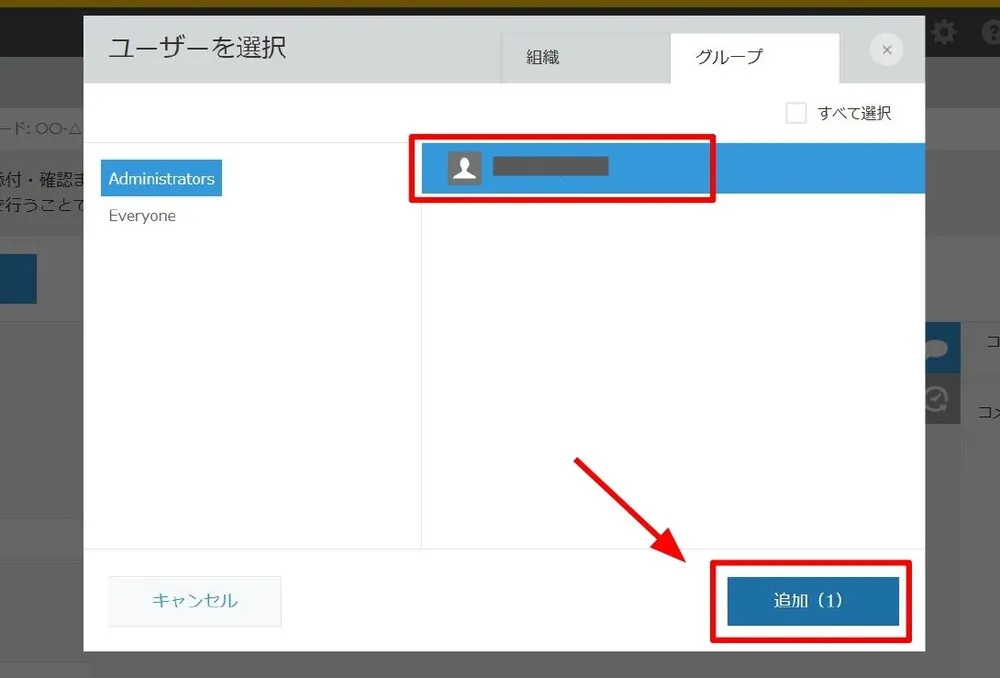Click the X icon to close the dialog
This screenshot has width=1000, height=678.
885,49
